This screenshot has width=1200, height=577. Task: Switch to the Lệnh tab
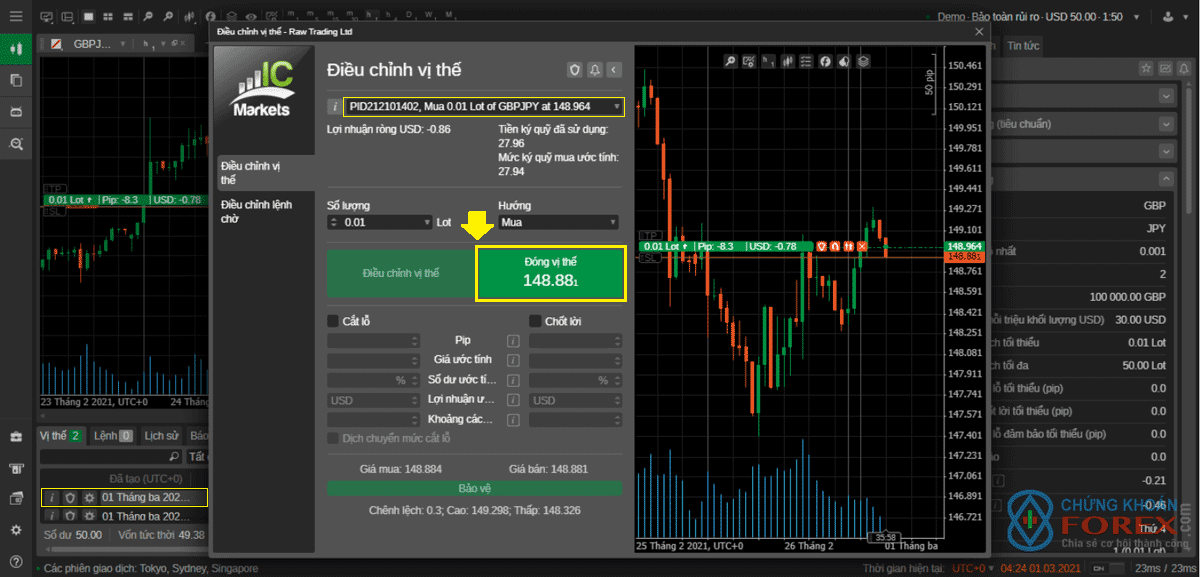[112, 436]
